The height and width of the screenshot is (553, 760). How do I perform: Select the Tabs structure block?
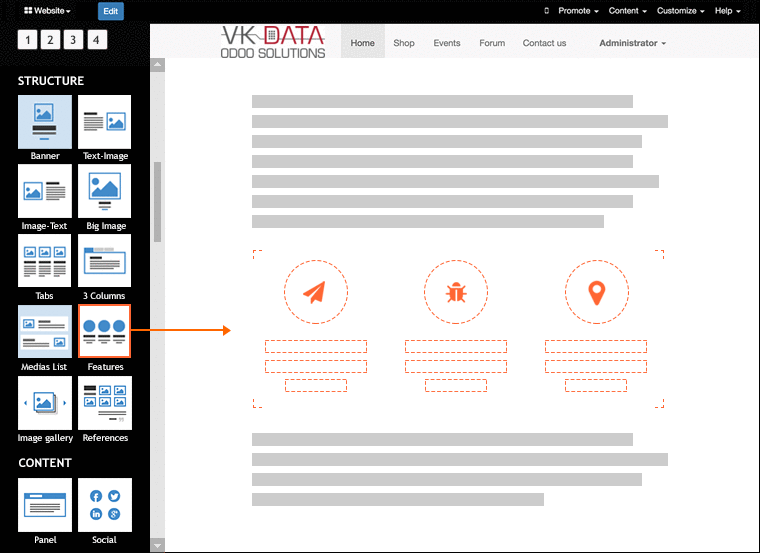tap(45, 261)
